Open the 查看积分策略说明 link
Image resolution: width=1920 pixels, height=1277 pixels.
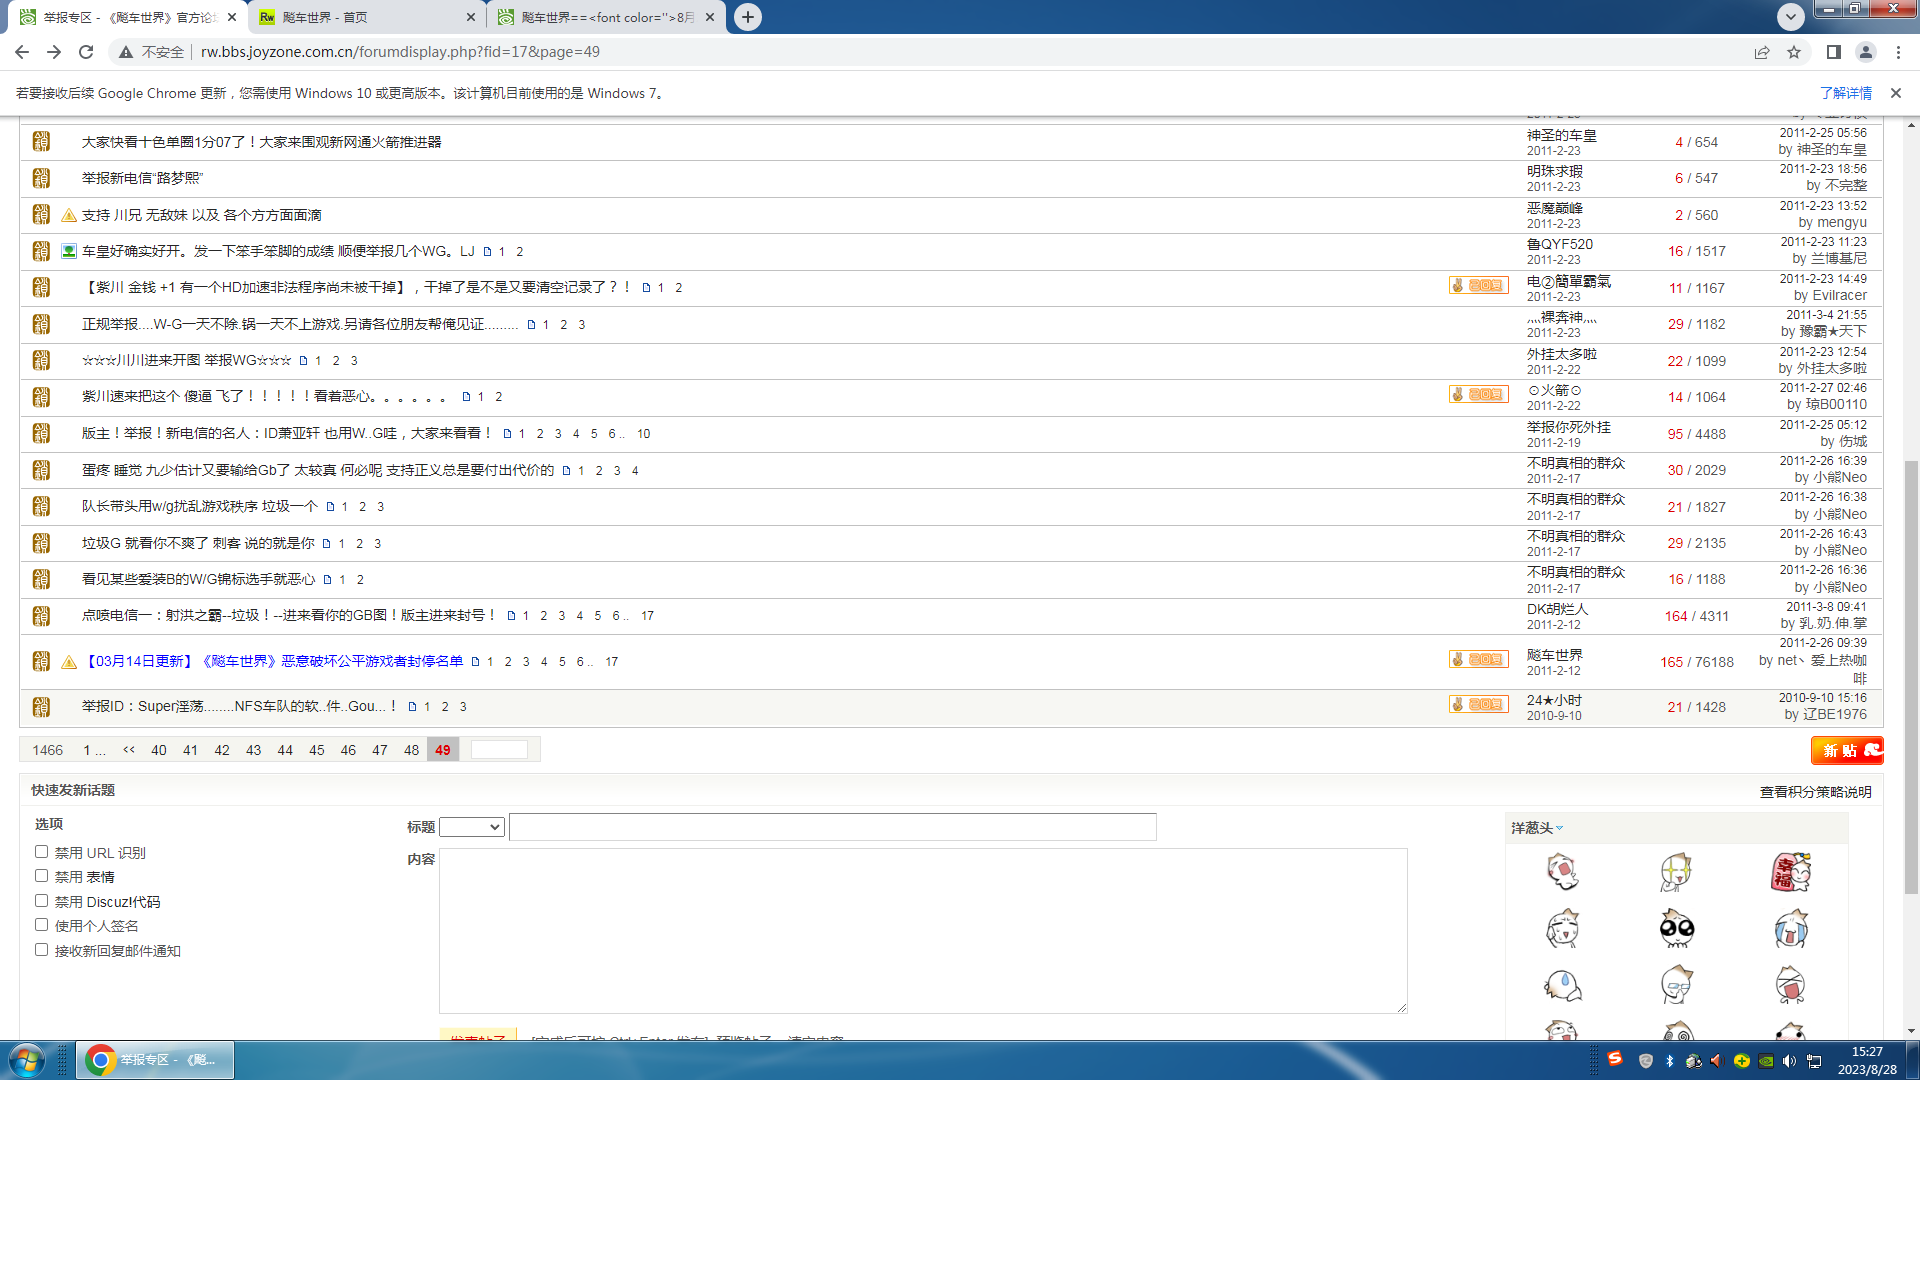pyautogui.click(x=1815, y=792)
